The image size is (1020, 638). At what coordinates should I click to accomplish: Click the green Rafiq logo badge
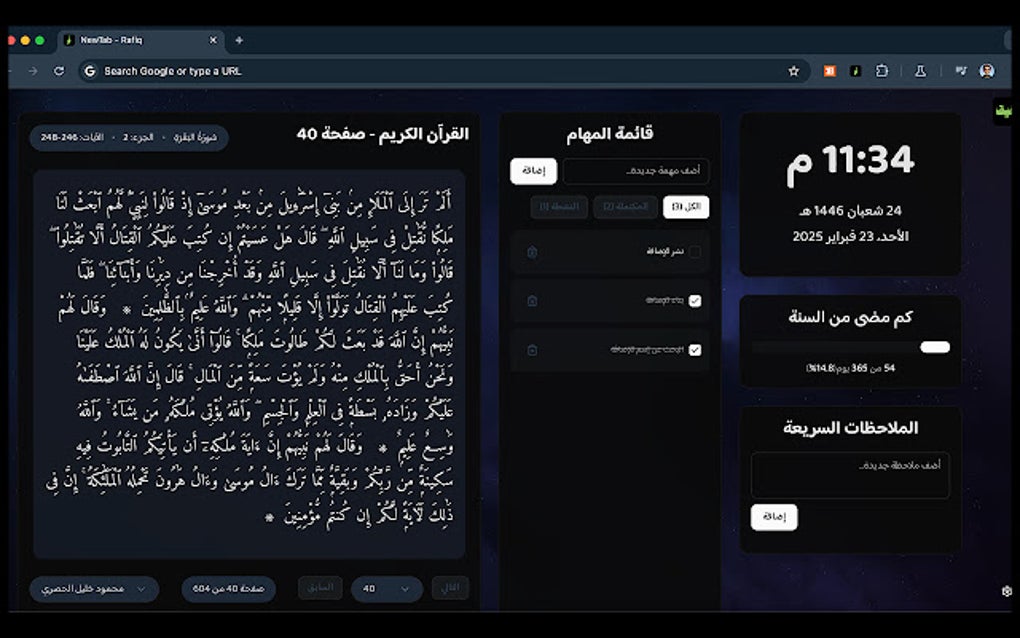1003,112
